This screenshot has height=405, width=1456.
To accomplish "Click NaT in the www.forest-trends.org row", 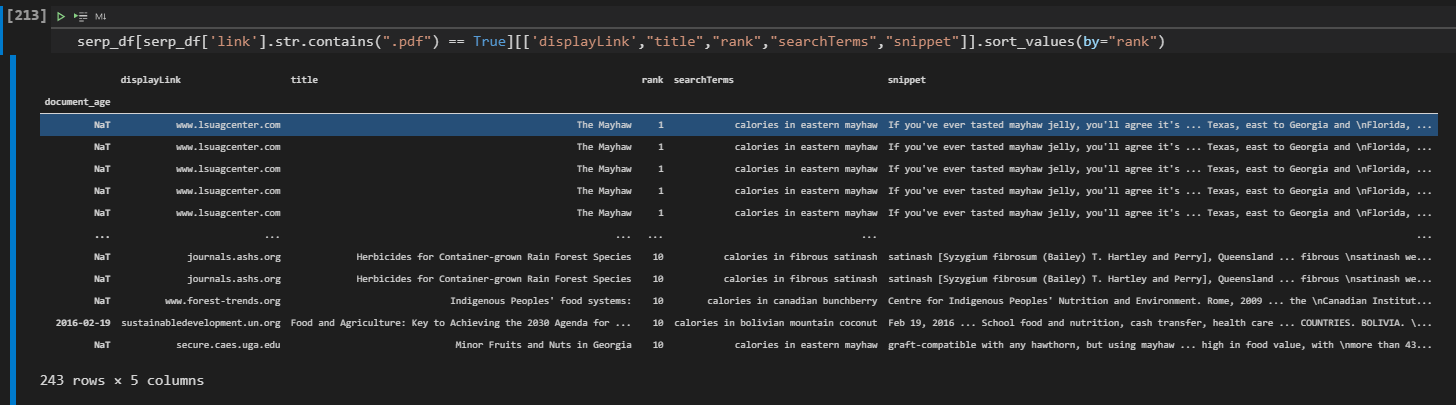I will (102, 301).
